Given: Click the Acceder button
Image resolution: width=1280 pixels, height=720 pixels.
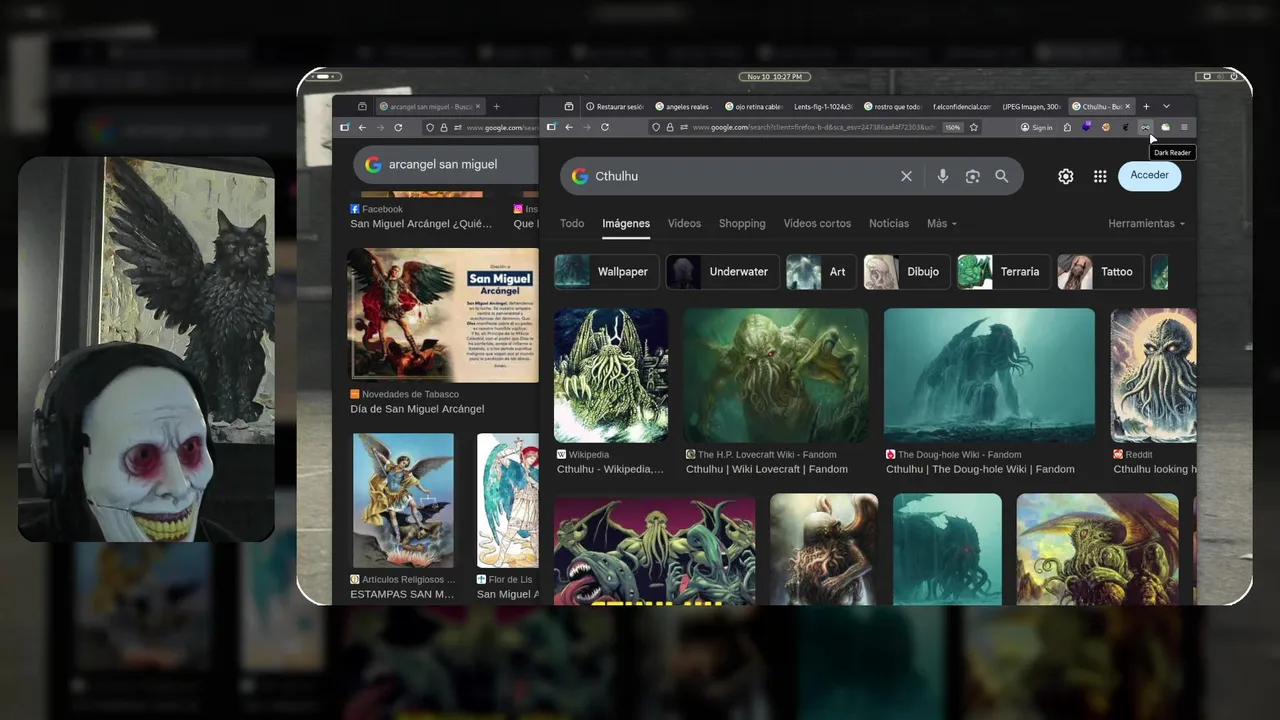Looking at the screenshot, I should 1149,175.
